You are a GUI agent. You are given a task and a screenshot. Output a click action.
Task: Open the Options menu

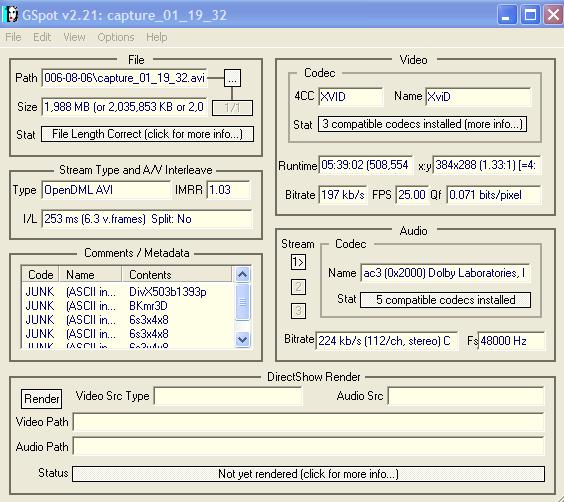(116, 37)
